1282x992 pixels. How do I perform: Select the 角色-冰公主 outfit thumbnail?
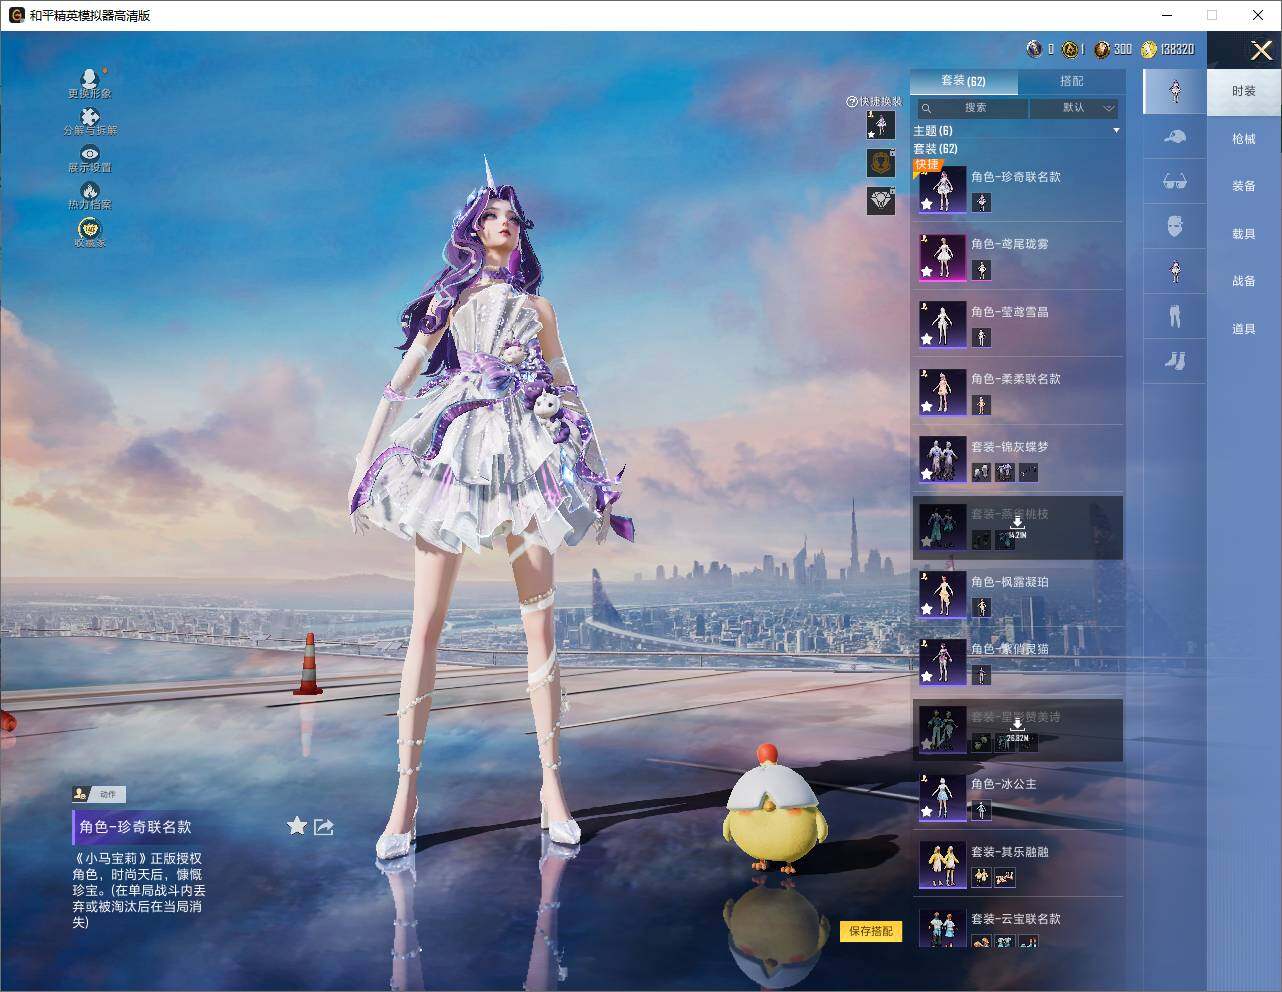coord(942,797)
